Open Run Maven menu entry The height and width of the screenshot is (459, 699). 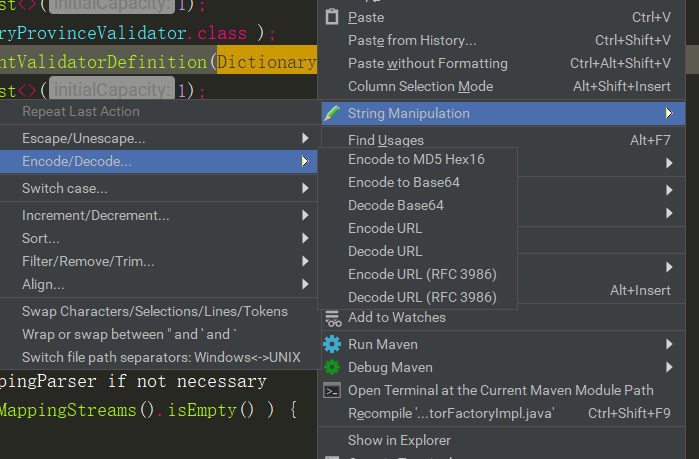click(503, 344)
